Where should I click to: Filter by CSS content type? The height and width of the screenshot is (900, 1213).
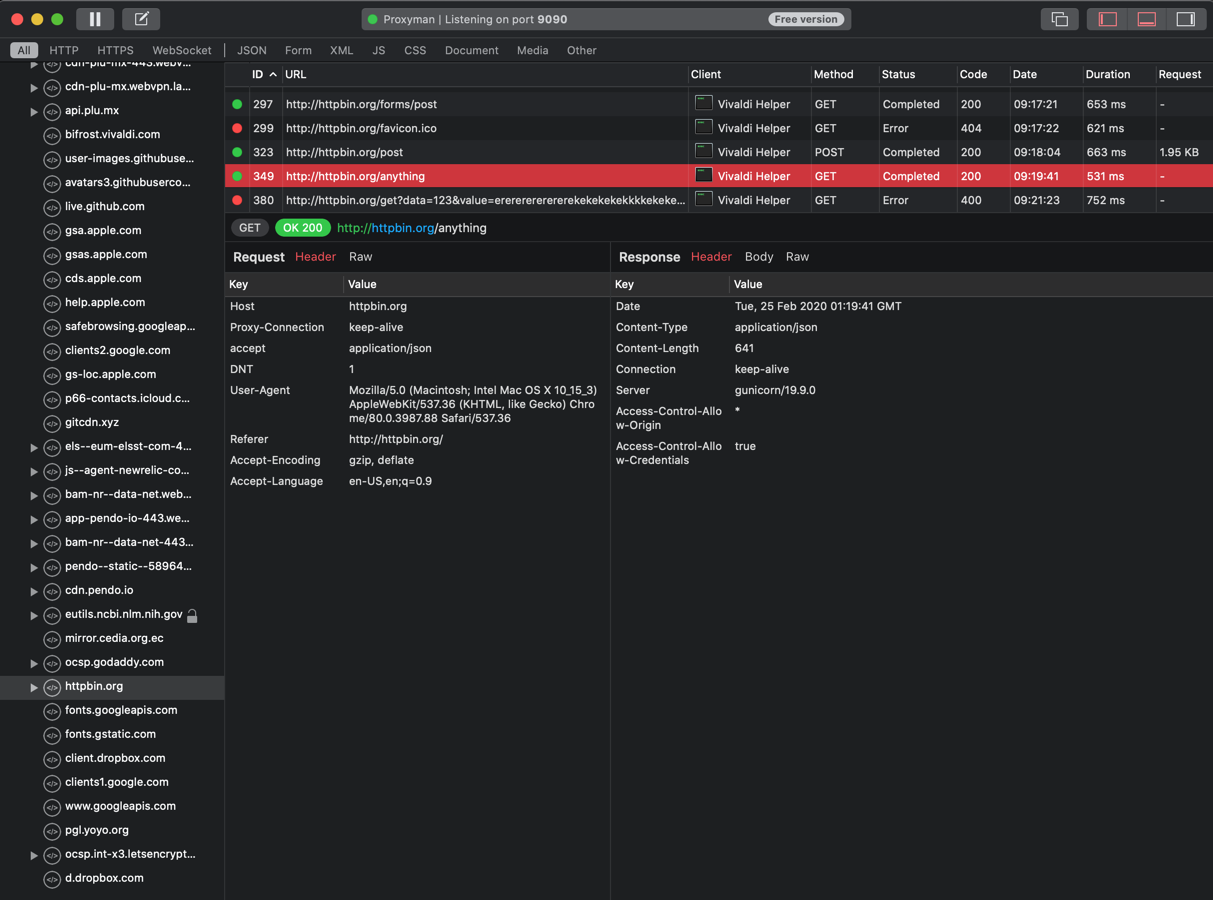pyautogui.click(x=415, y=50)
